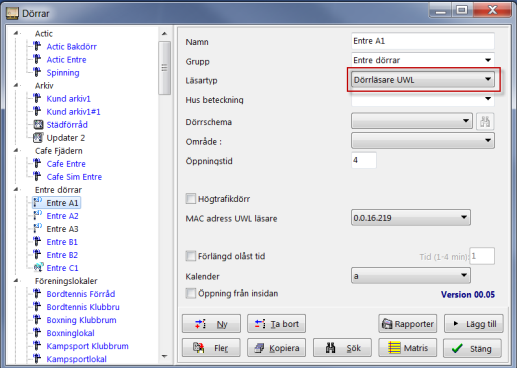517x368 pixels.
Task: Click the Tid (1-4 min) field
Action: pos(482,256)
